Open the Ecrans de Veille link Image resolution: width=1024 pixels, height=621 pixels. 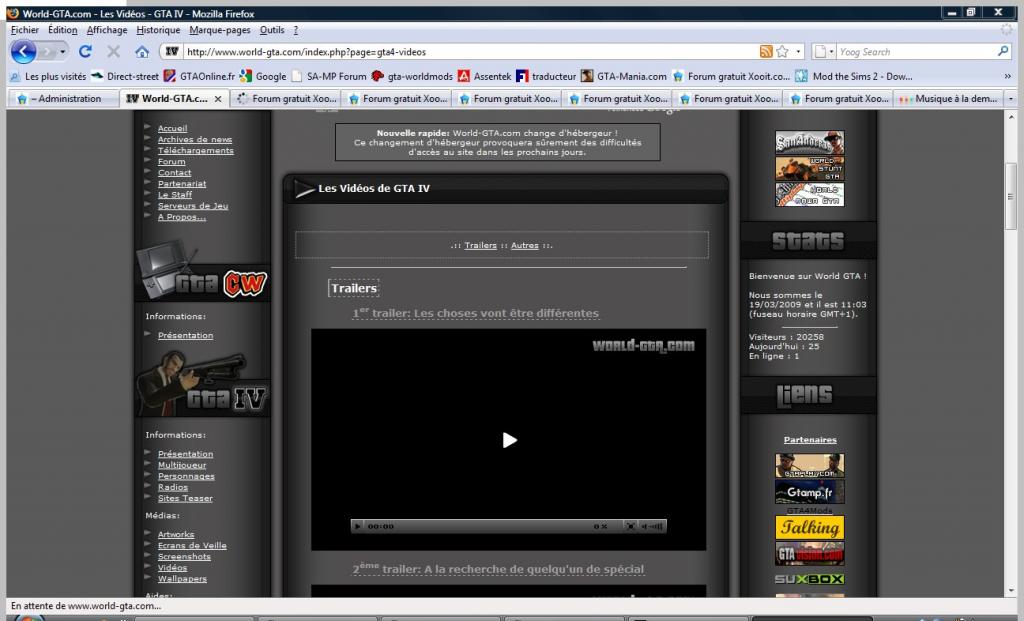click(192, 546)
